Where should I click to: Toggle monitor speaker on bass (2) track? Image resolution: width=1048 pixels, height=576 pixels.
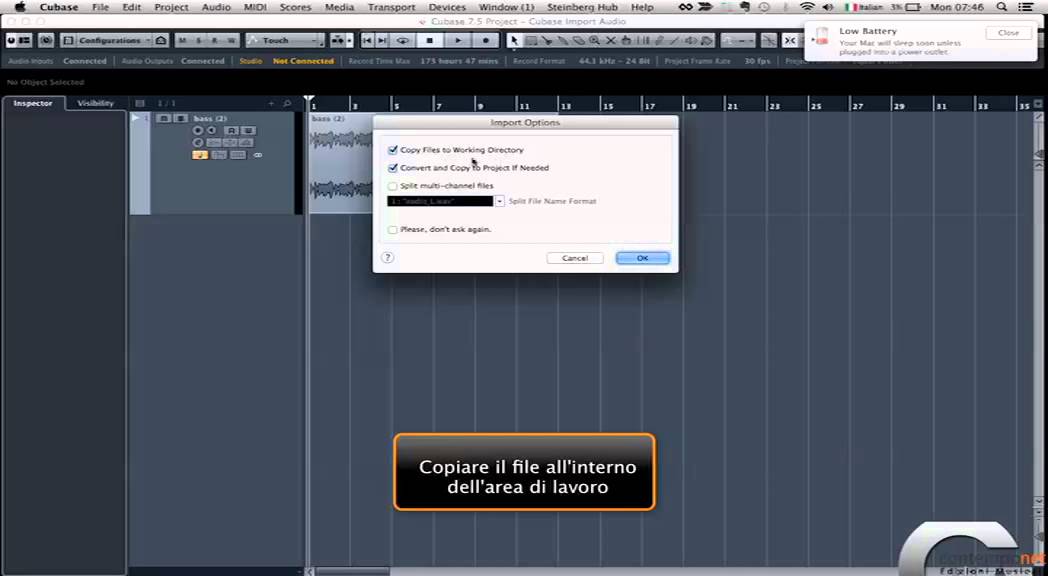pyautogui.click(x=211, y=130)
